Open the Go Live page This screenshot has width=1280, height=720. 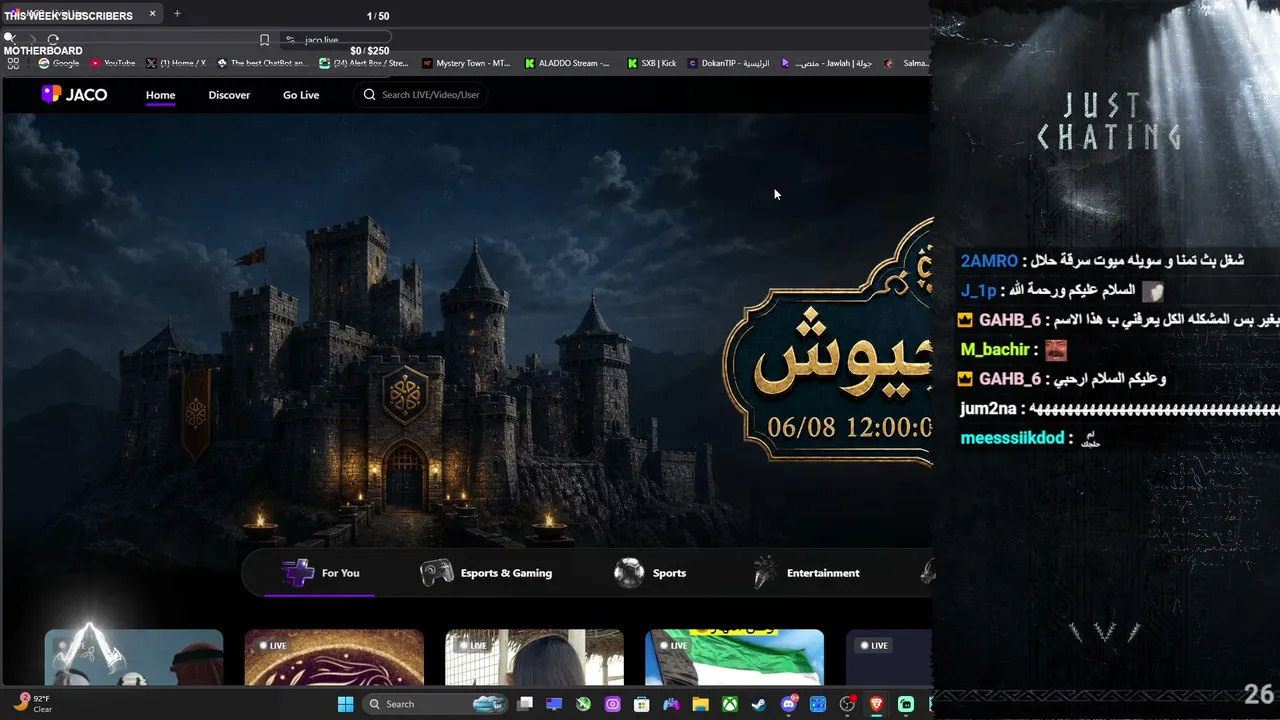(301, 95)
